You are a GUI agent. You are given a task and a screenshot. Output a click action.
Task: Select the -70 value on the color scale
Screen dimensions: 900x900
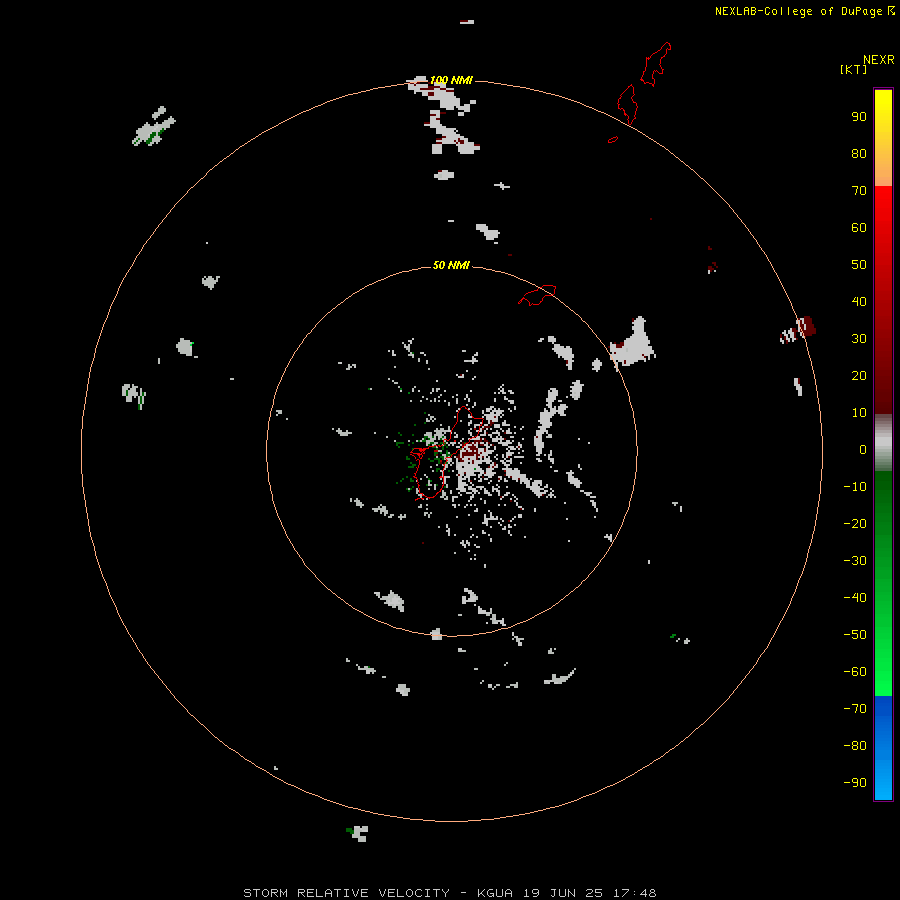[x=855, y=709]
